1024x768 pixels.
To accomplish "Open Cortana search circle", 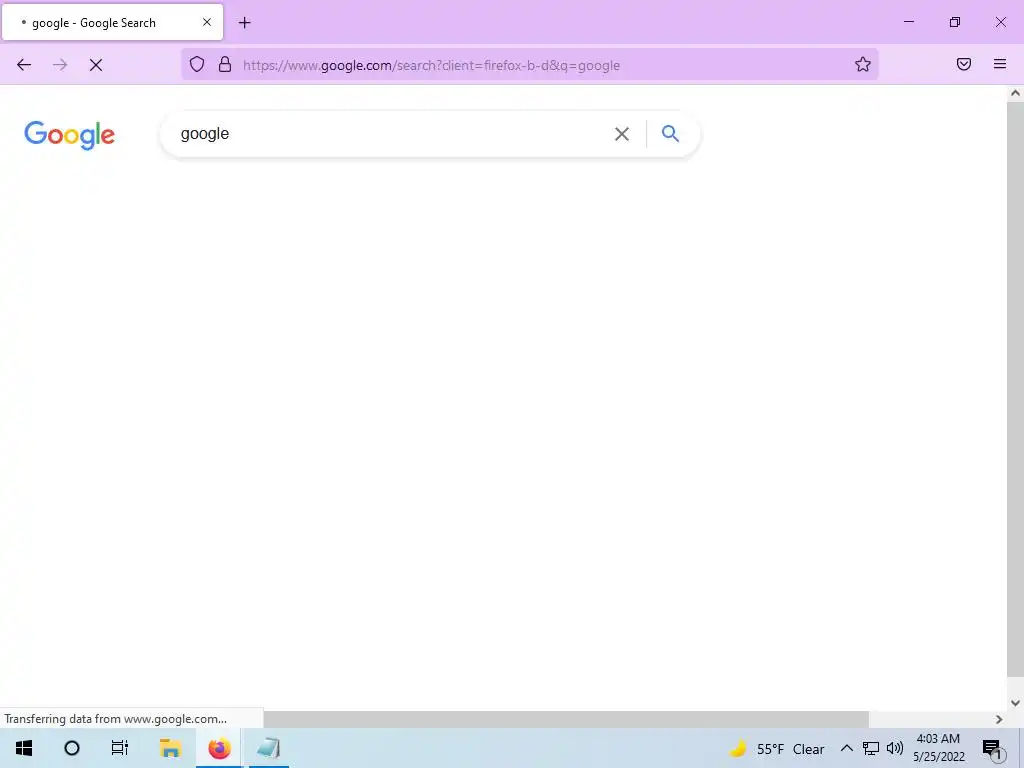I will (x=72, y=748).
